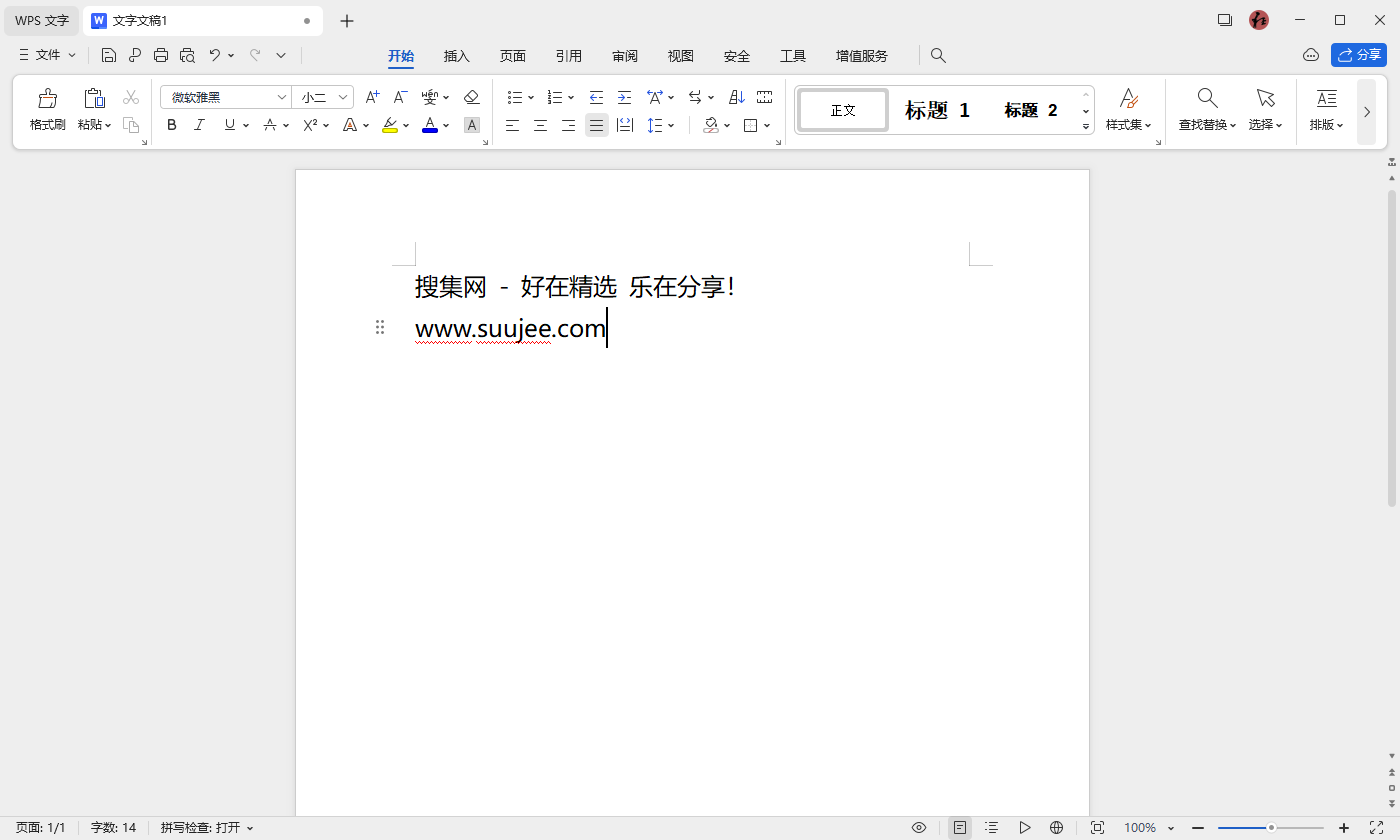Expand the numbered list dropdown arrow
The image size is (1400, 840).
(571, 97)
